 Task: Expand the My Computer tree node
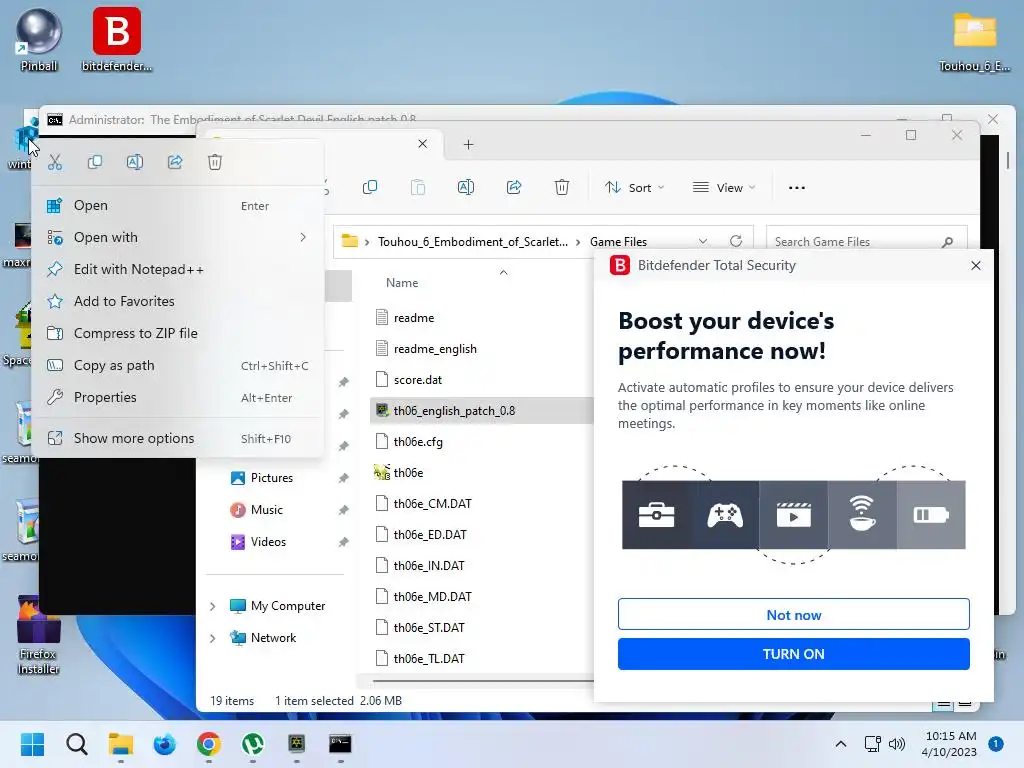(213, 607)
